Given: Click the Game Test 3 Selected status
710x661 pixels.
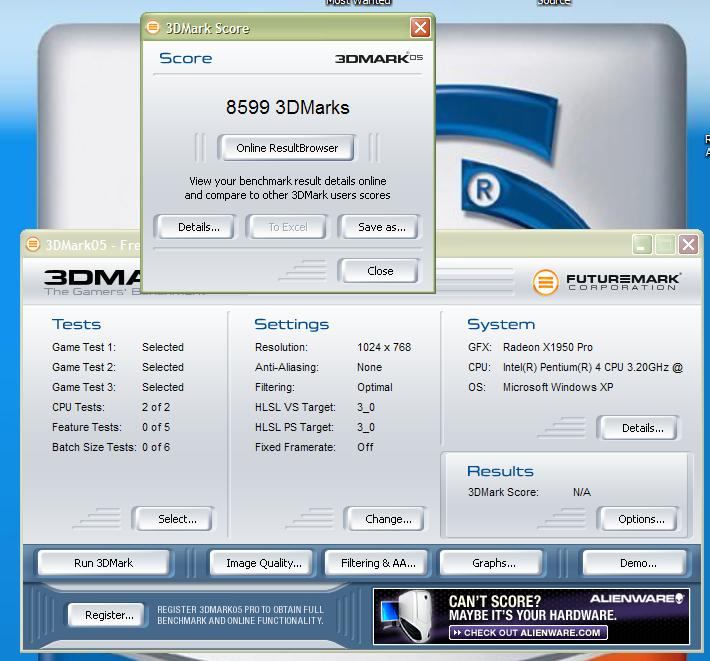Looking at the screenshot, I should coord(163,387).
